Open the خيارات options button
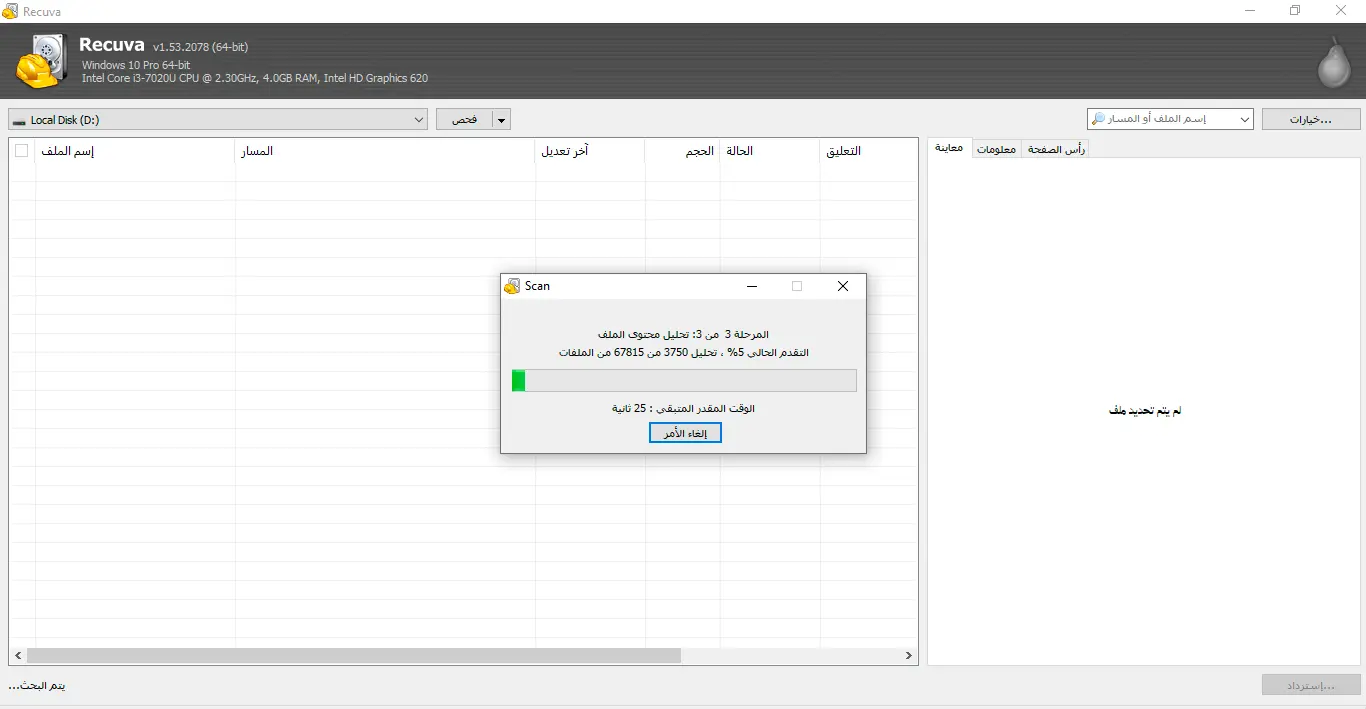This screenshot has height=709, width=1366. pyautogui.click(x=1310, y=119)
